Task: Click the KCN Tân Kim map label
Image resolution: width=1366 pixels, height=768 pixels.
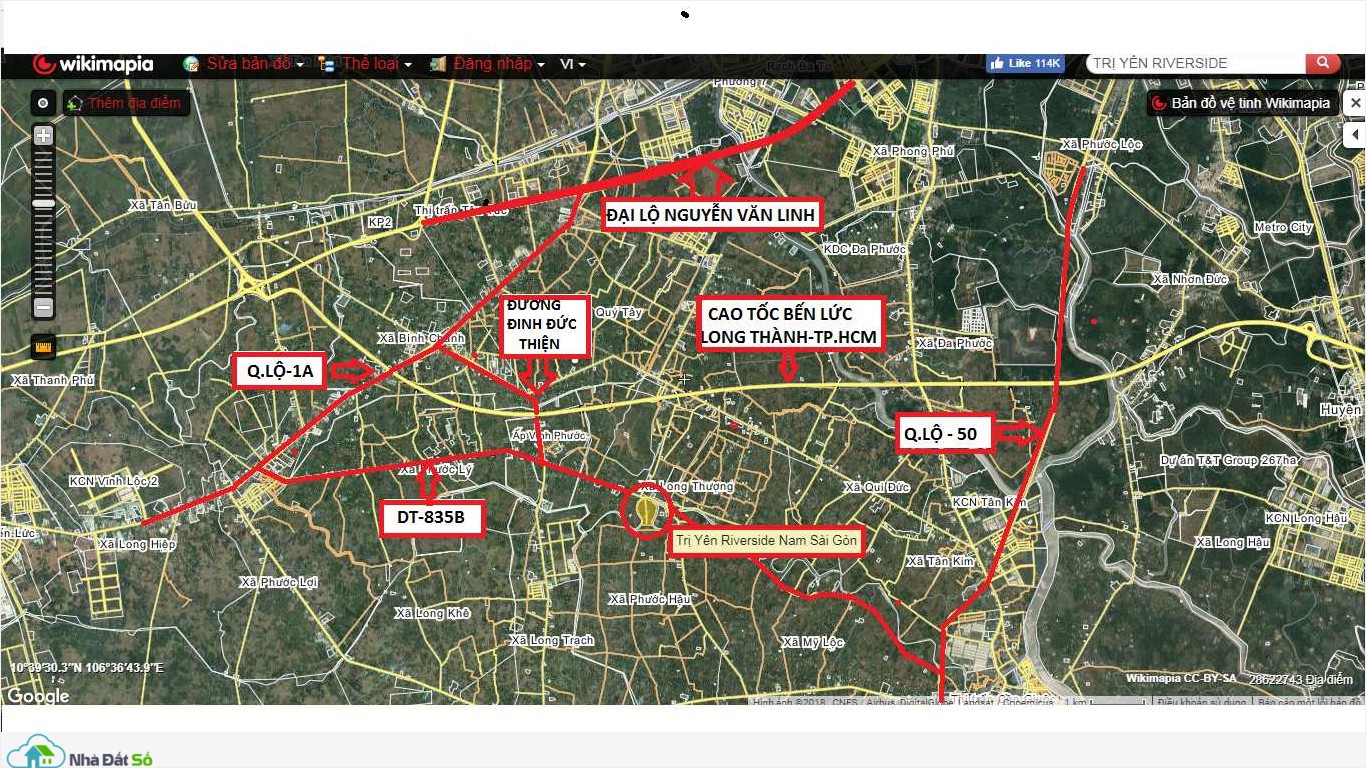Action: (990, 502)
